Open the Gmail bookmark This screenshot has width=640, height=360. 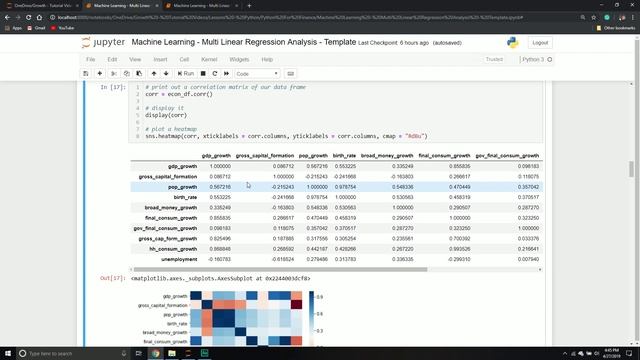point(36,28)
